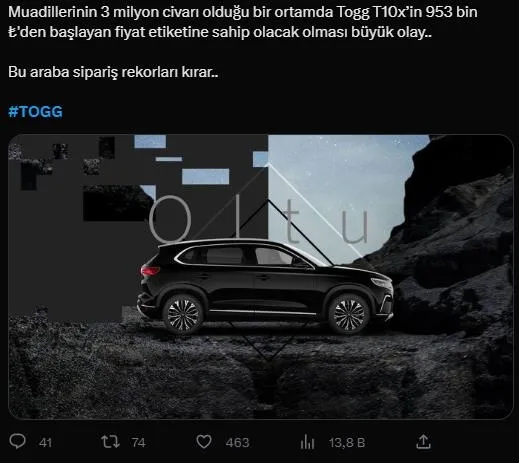Open the #TOGG hashtag link
Viewport: 519px width, 463px height.
click(x=35, y=112)
